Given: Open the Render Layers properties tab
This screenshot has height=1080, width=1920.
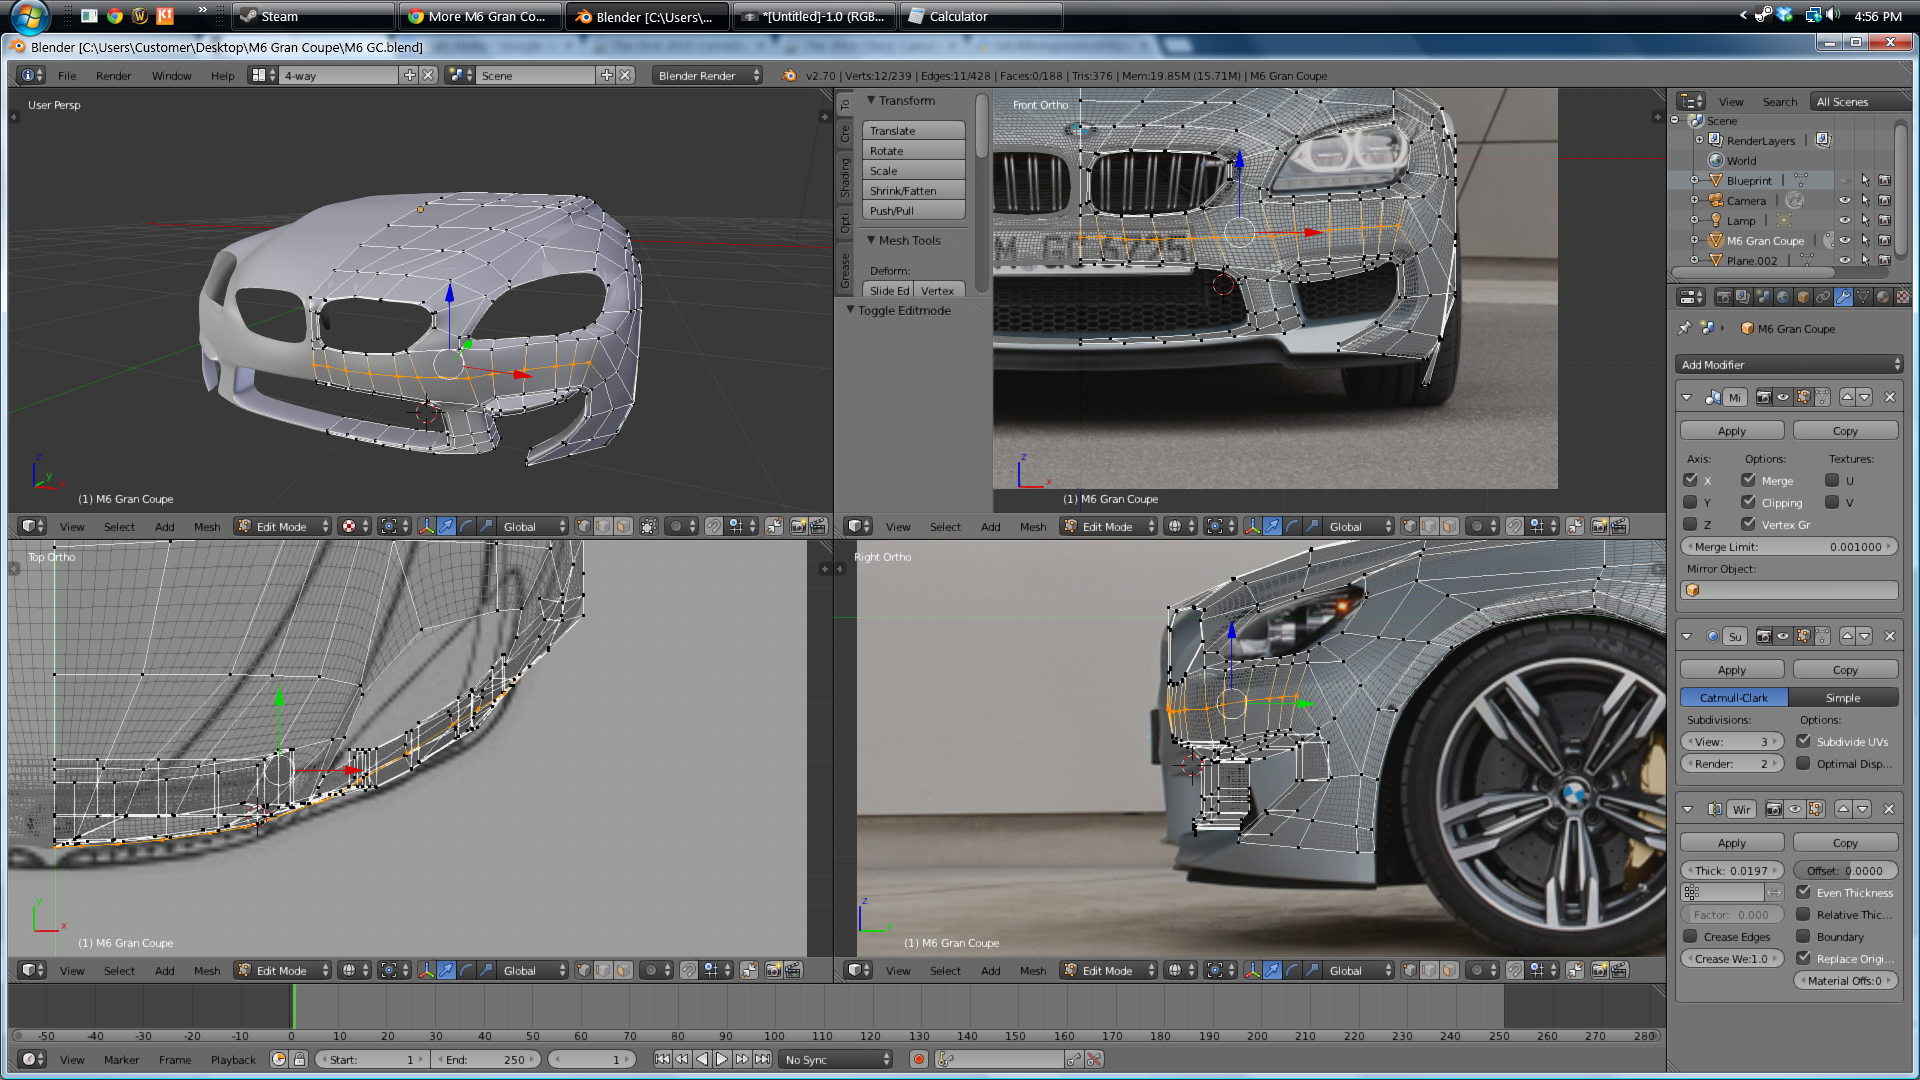Looking at the screenshot, I should [x=1743, y=297].
